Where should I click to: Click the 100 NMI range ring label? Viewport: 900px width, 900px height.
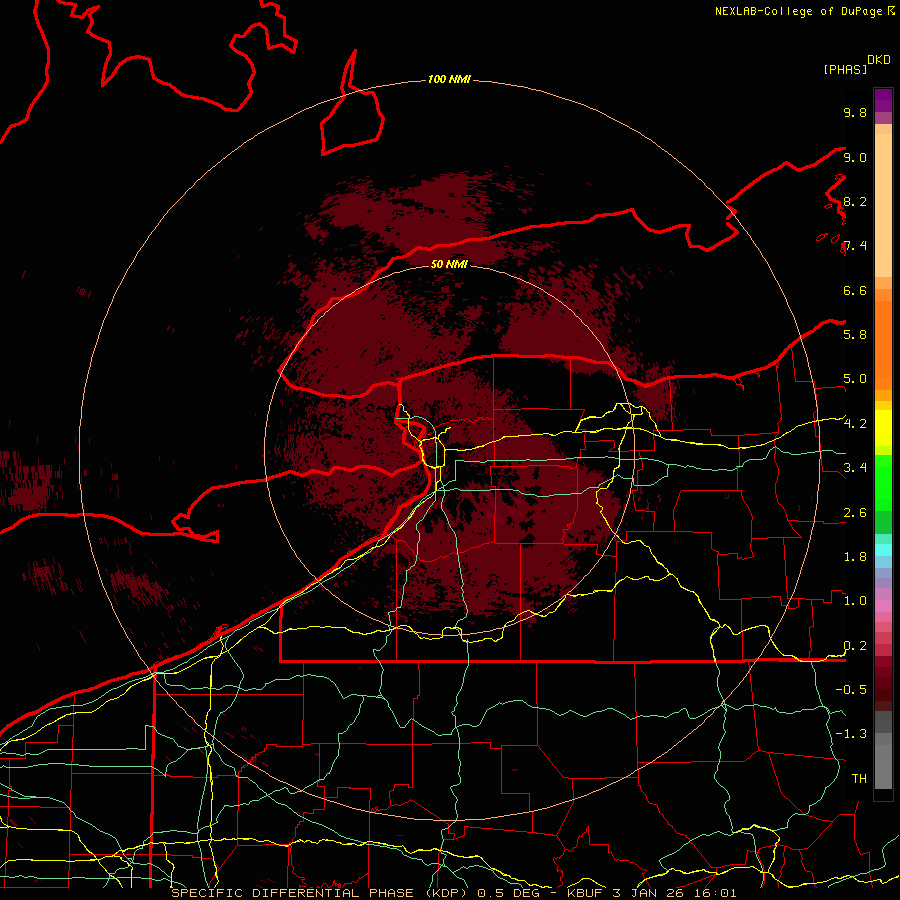click(449, 79)
